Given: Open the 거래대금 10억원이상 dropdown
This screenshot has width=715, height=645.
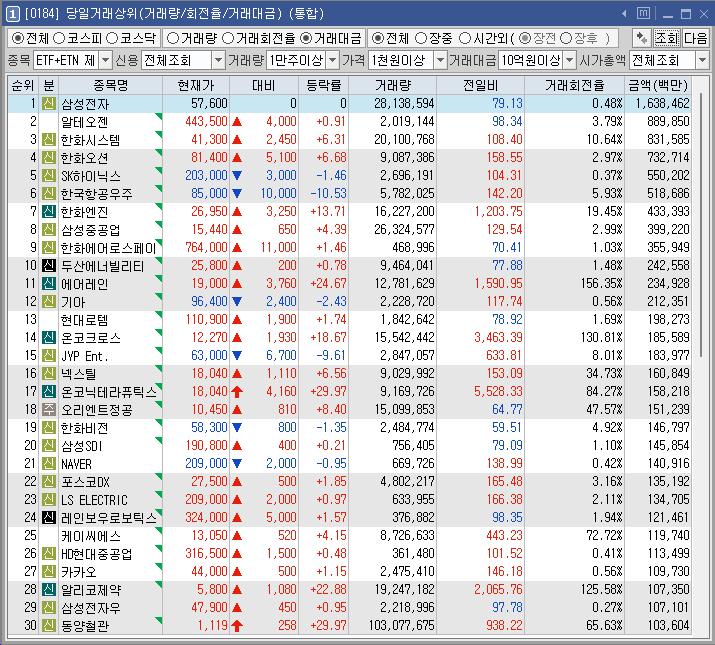Looking at the screenshot, I should [x=570, y=60].
